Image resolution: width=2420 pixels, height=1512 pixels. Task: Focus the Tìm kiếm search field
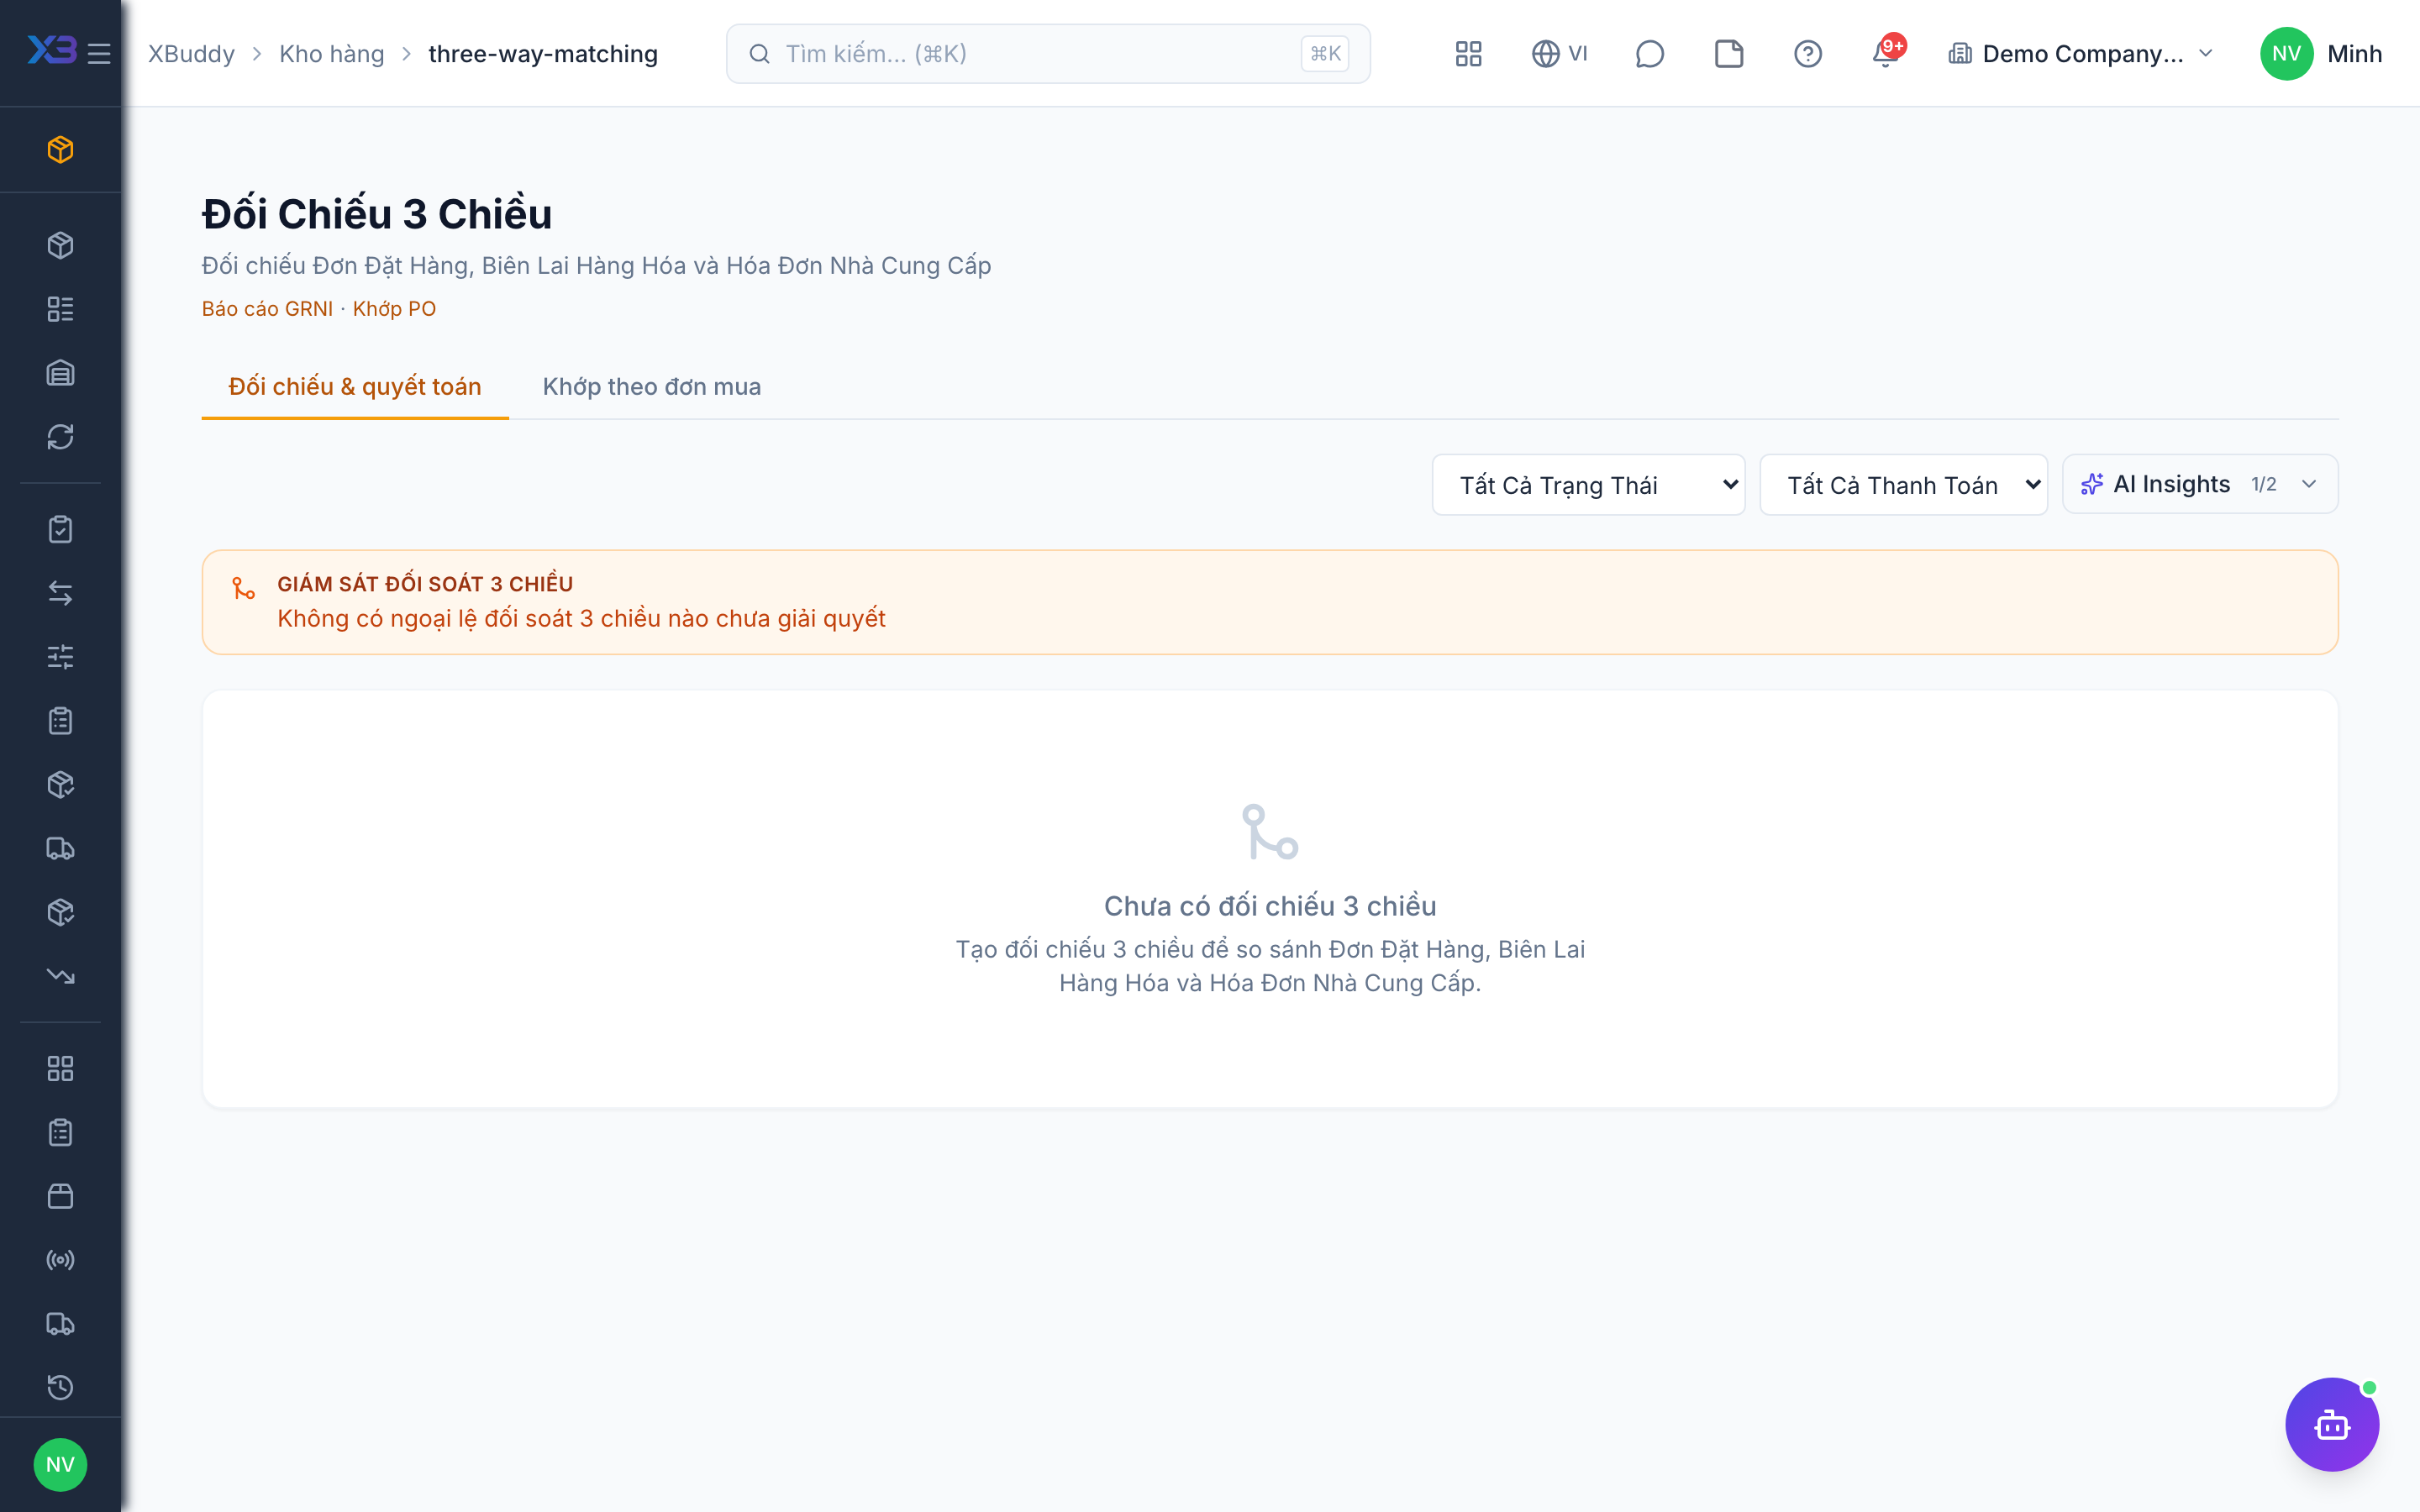pyautogui.click(x=1048, y=53)
